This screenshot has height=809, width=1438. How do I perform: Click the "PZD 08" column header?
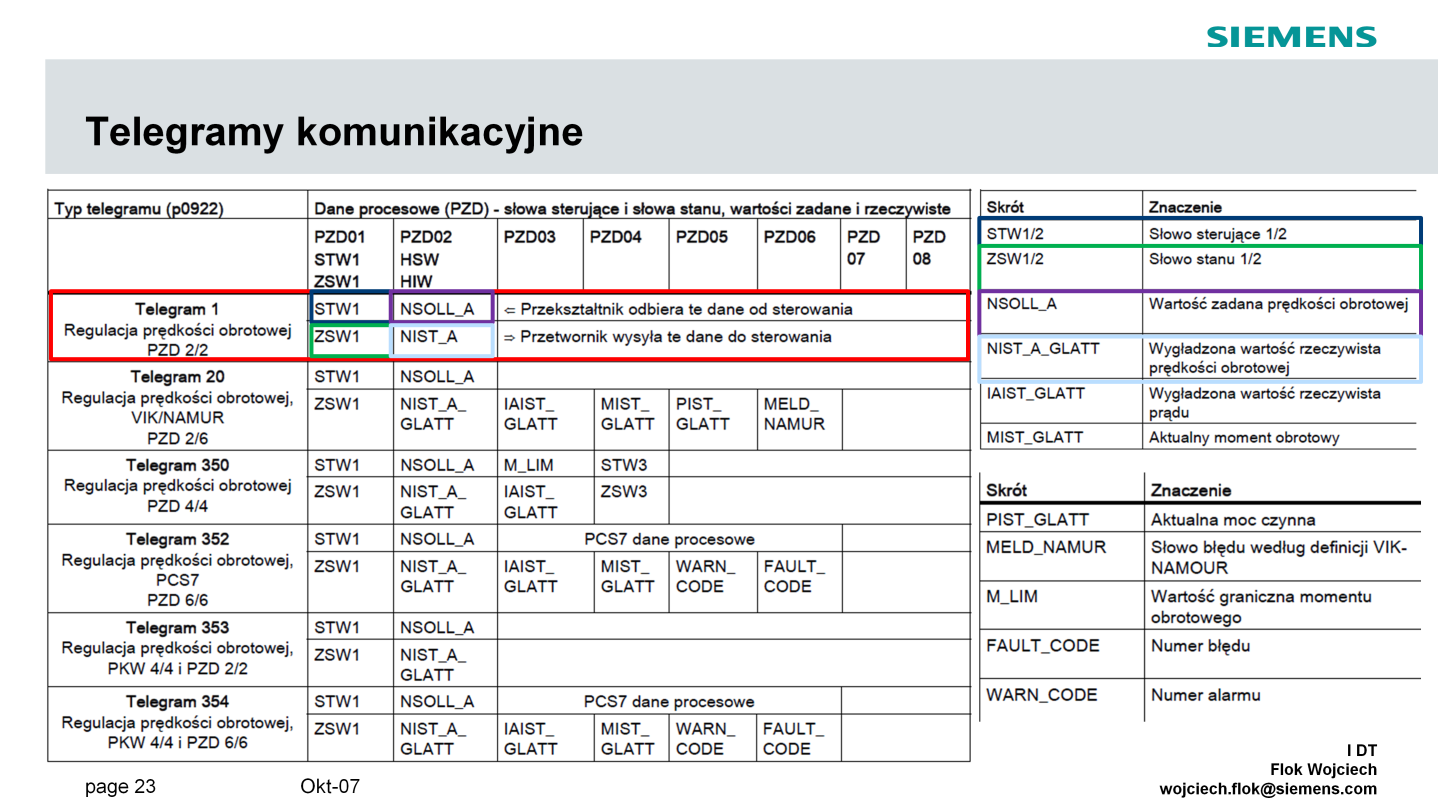pyautogui.click(x=929, y=248)
